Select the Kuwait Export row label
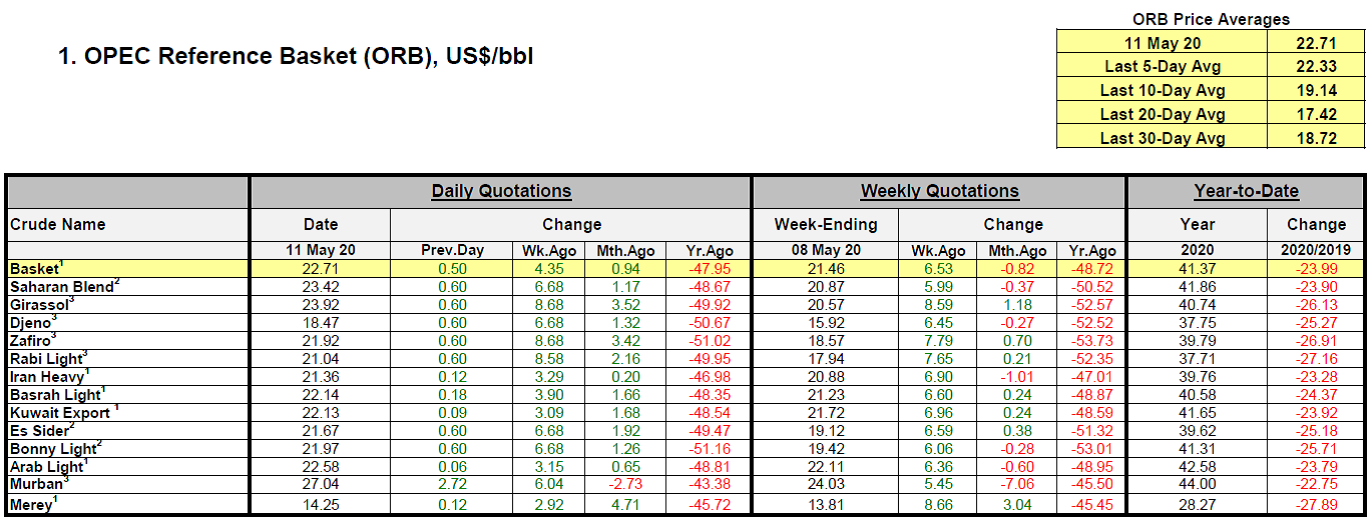Viewport: 1372px width, 528px height. 60,412
